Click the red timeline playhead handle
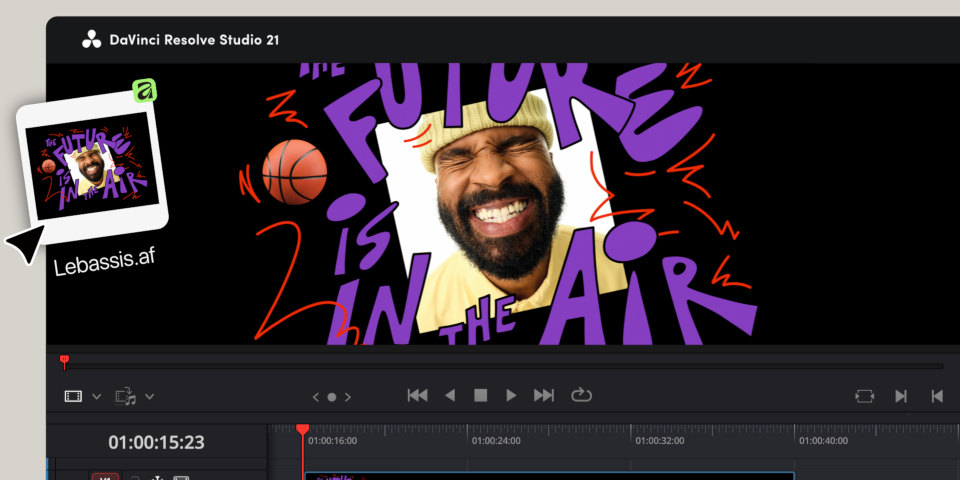 tap(303, 430)
